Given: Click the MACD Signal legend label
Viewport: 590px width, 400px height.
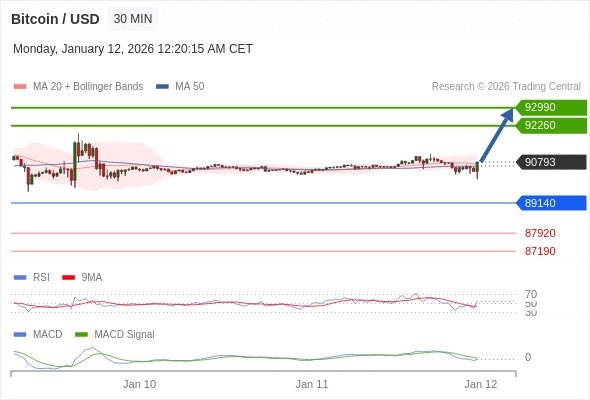Looking at the screenshot, I should pos(125,335).
